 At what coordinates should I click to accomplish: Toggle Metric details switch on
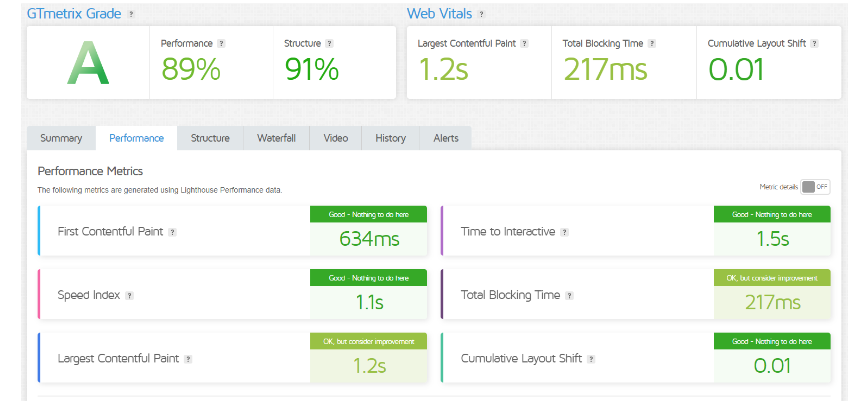coord(816,187)
